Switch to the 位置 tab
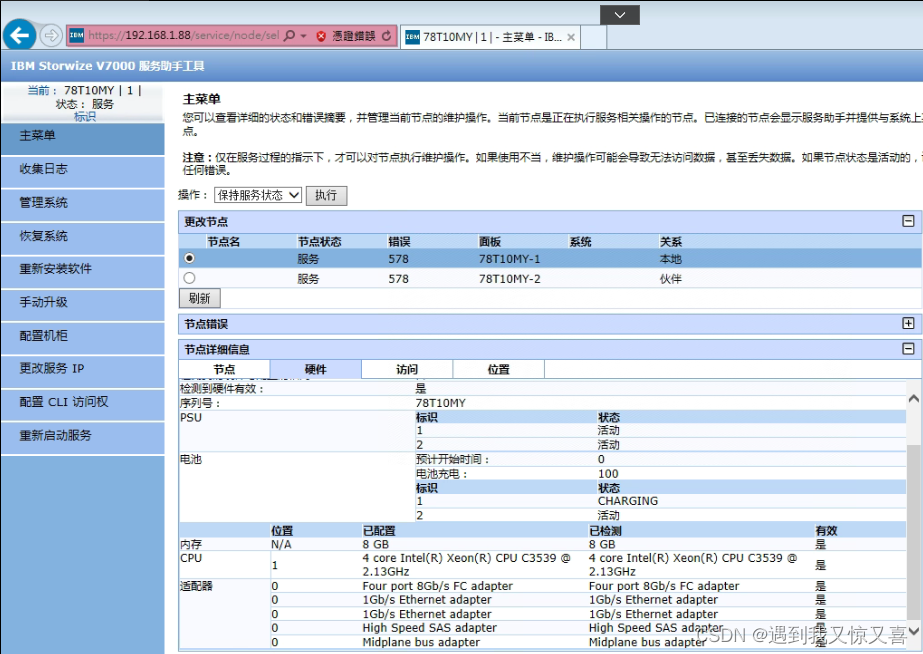Image resolution: width=923 pixels, height=654 pixels. pos(498,368)
